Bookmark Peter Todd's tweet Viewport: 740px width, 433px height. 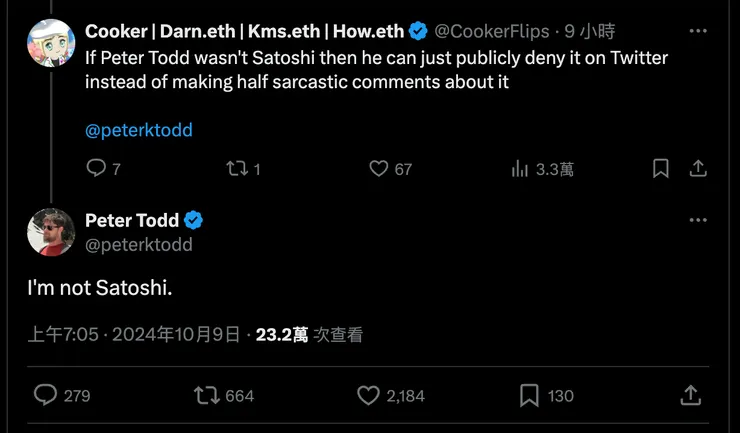pyautogui.click(x=529, y=396)
